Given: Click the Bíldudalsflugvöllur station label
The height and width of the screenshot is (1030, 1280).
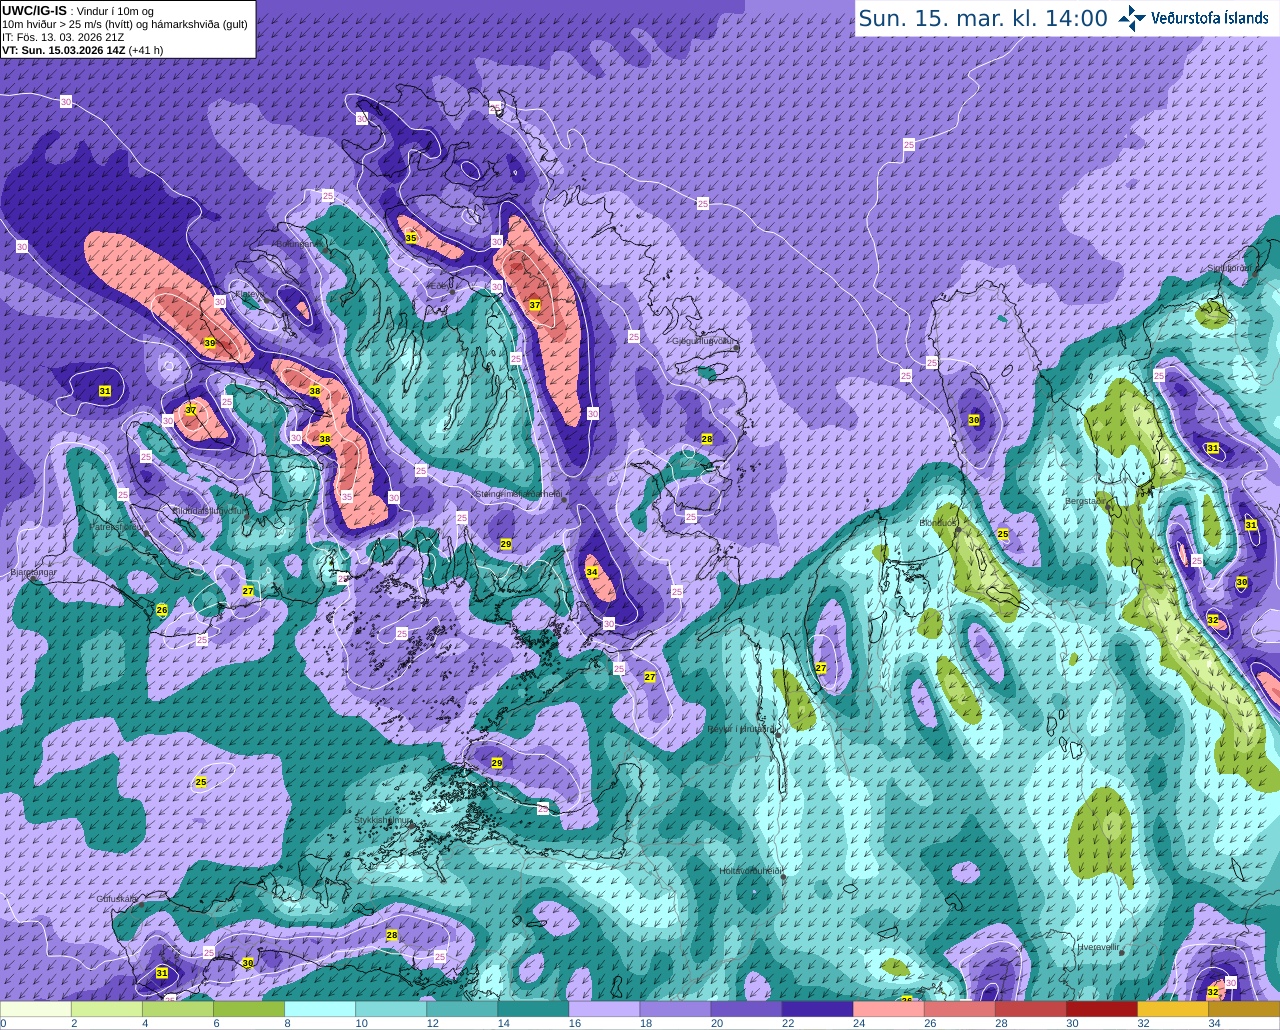Looking at the screenshot, I should (210, 510).
